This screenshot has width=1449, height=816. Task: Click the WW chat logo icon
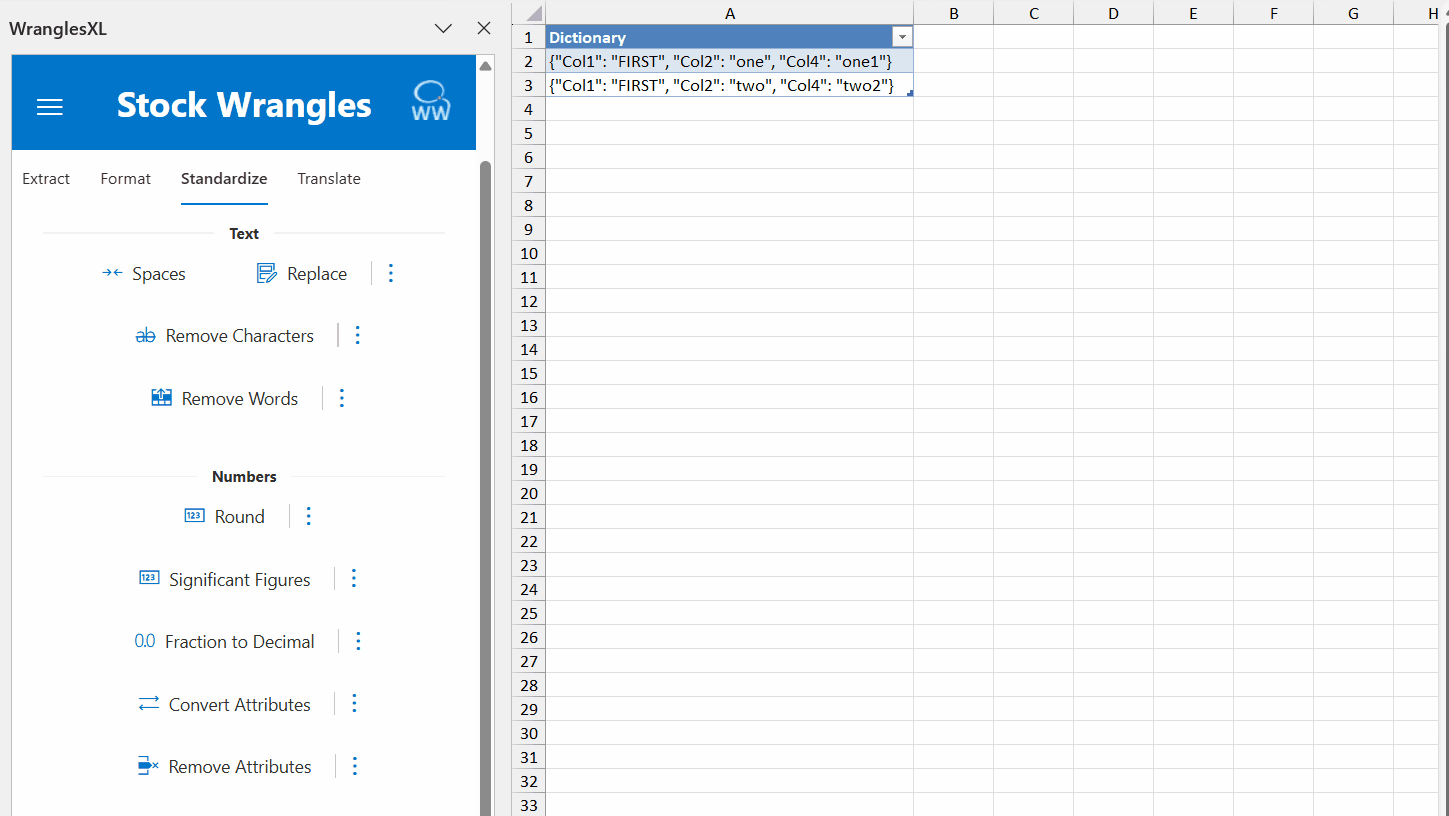pos(431,102)
